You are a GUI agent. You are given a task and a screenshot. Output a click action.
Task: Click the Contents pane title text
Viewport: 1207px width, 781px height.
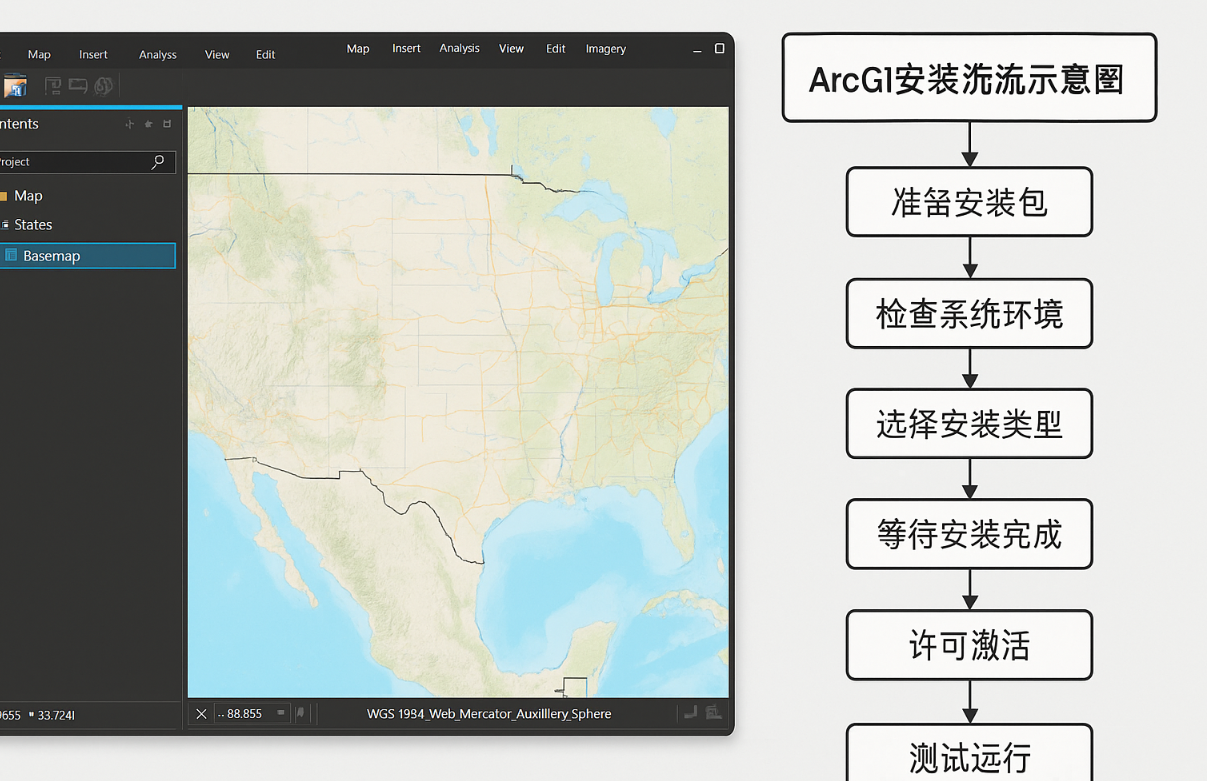click(19, 124)
